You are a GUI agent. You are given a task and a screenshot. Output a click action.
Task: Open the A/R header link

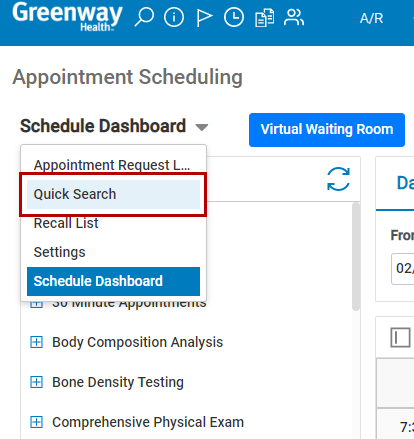point(372,18)
